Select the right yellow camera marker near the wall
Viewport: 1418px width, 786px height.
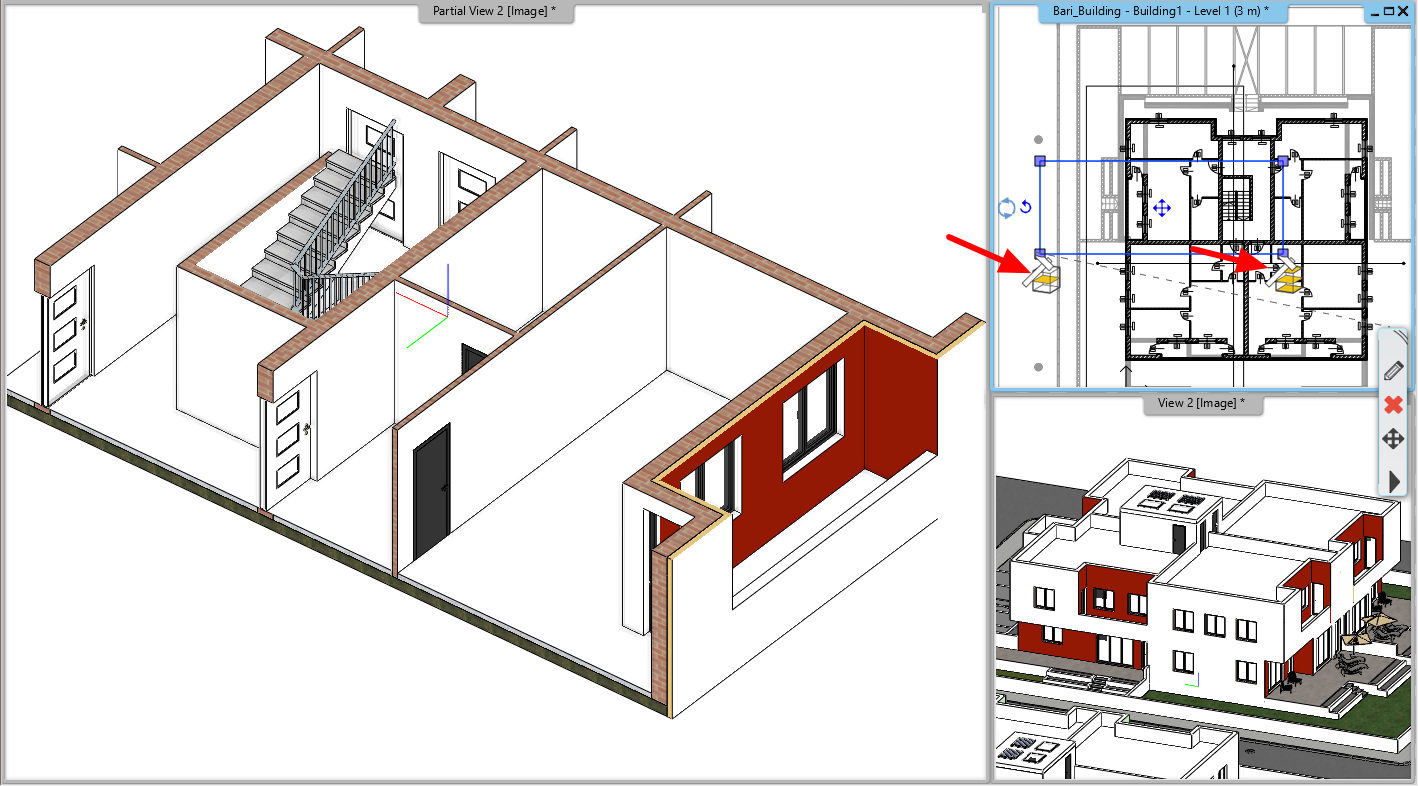(x=1286, y=281)
